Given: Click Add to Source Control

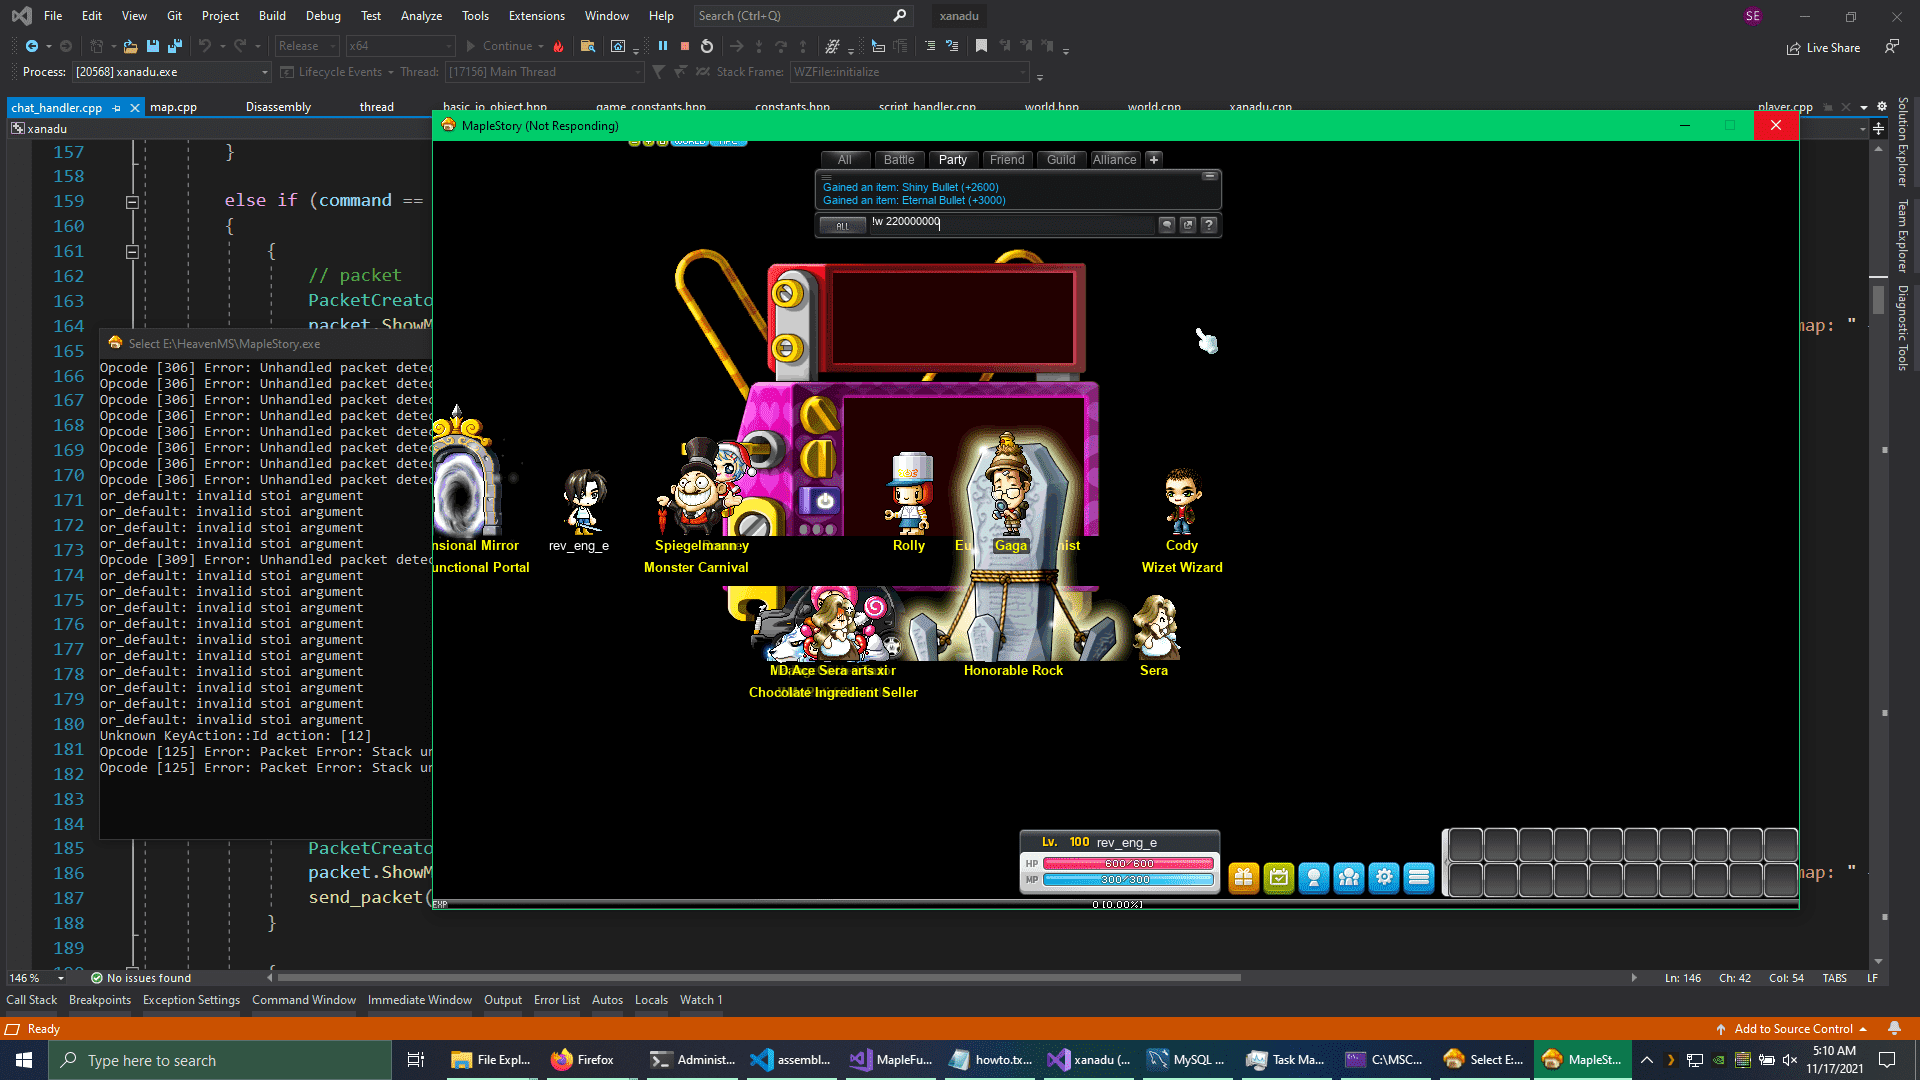Looking at the screenshot, I should point(1792,1028).
